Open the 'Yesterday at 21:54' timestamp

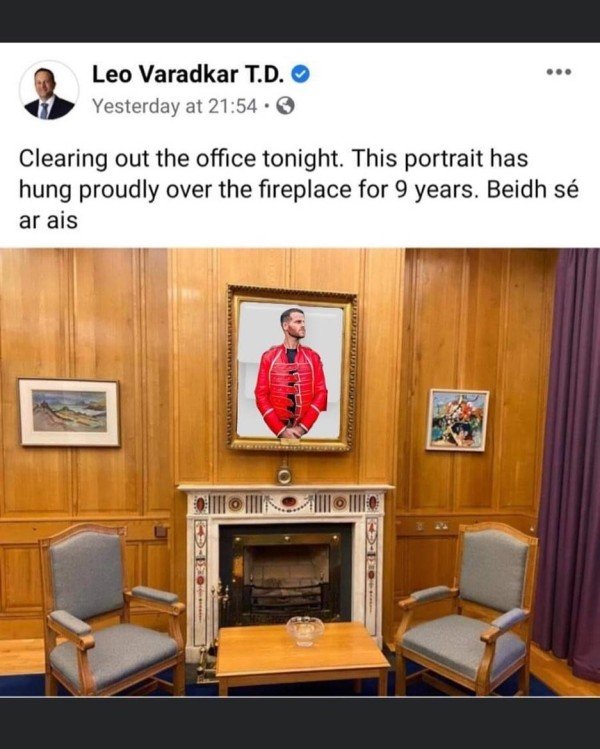(x=174, y=106)
